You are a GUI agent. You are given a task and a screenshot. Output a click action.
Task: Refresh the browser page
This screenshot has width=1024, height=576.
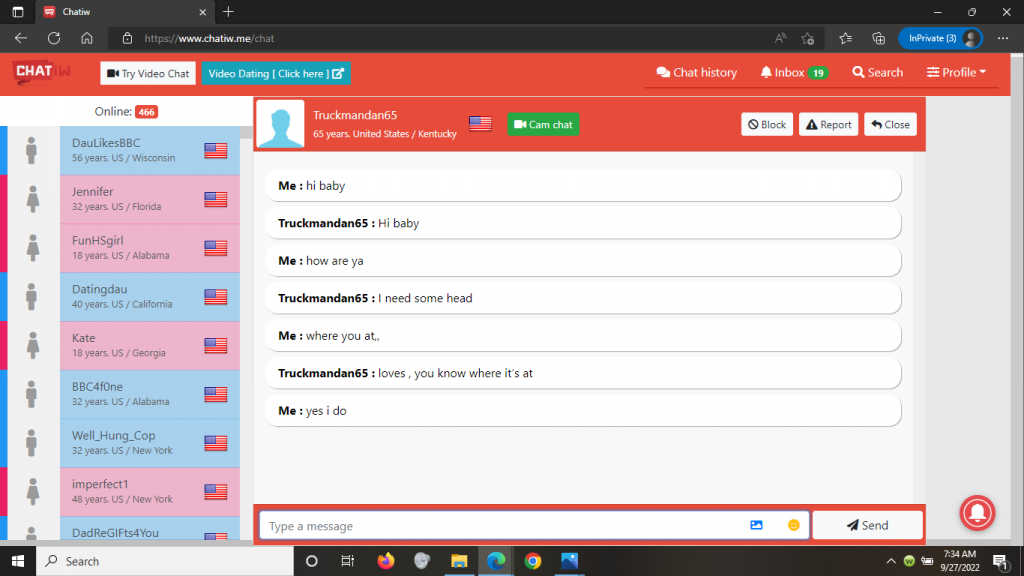[54, 38]
